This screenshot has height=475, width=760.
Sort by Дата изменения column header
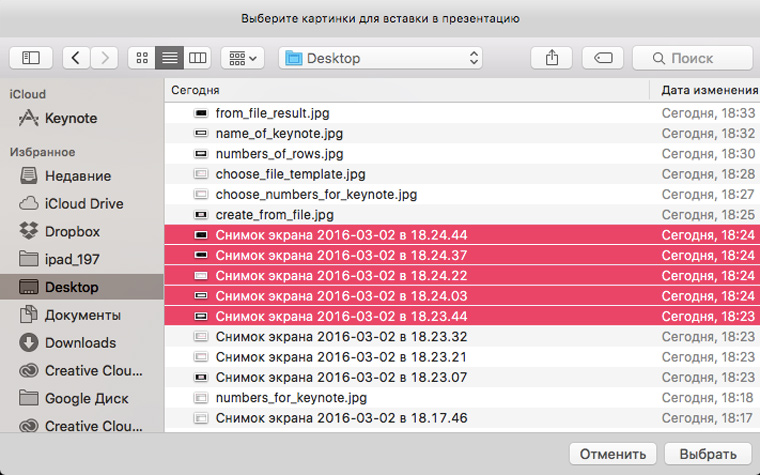(x=705, y=90)
